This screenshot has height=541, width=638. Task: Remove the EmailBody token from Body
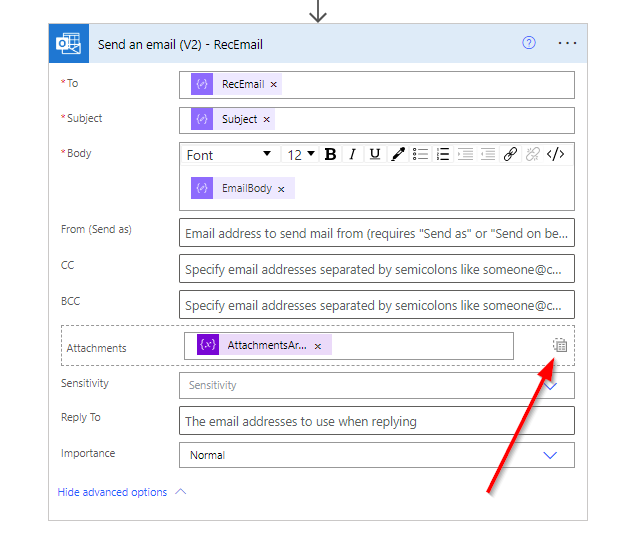[x=281, y=189]
